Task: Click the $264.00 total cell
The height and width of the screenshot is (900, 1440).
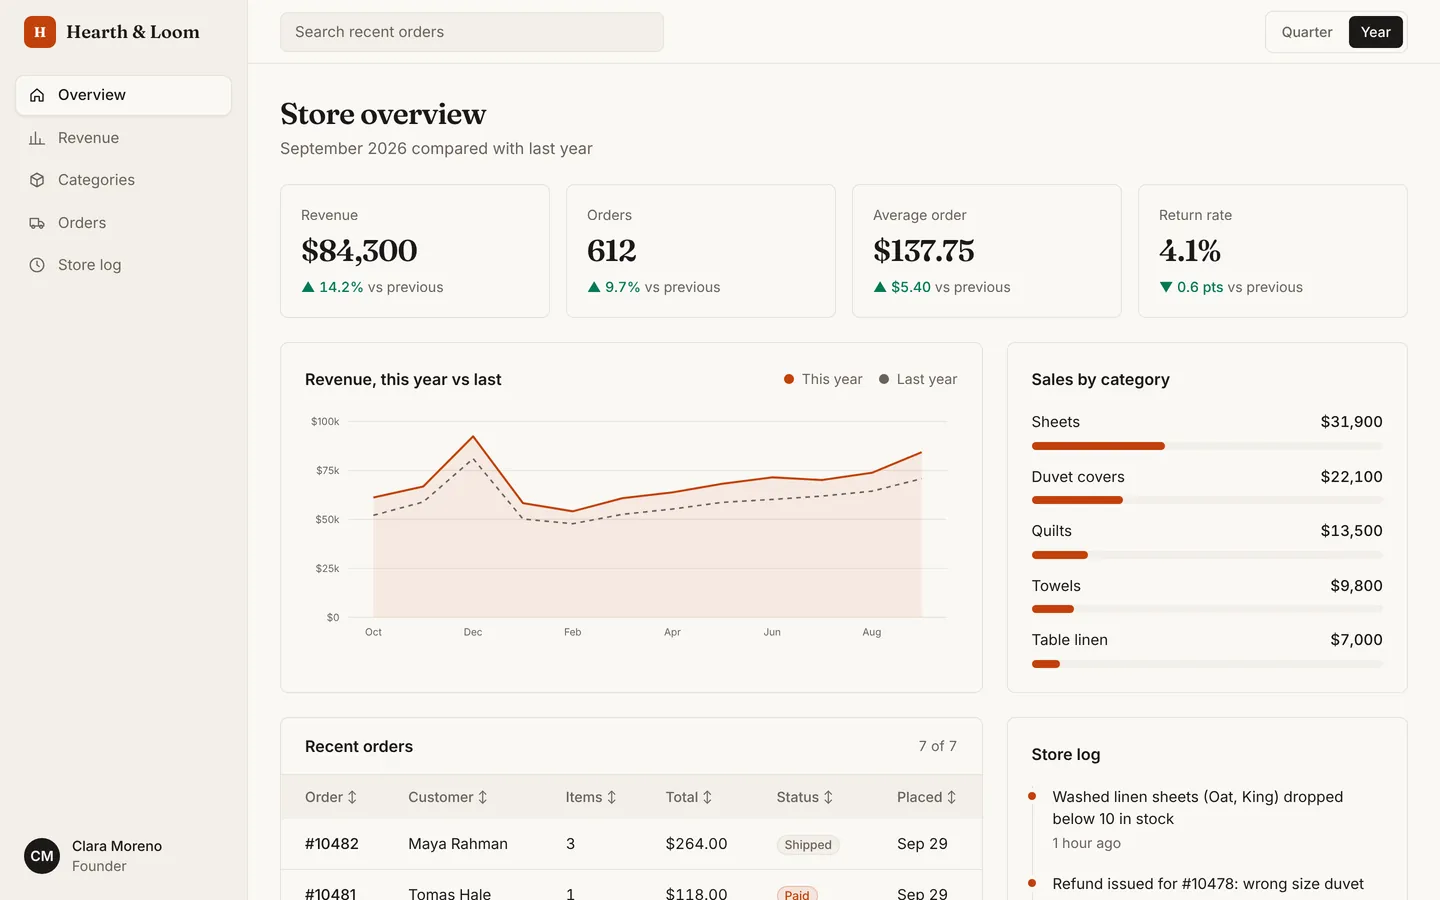Action: 696,844
